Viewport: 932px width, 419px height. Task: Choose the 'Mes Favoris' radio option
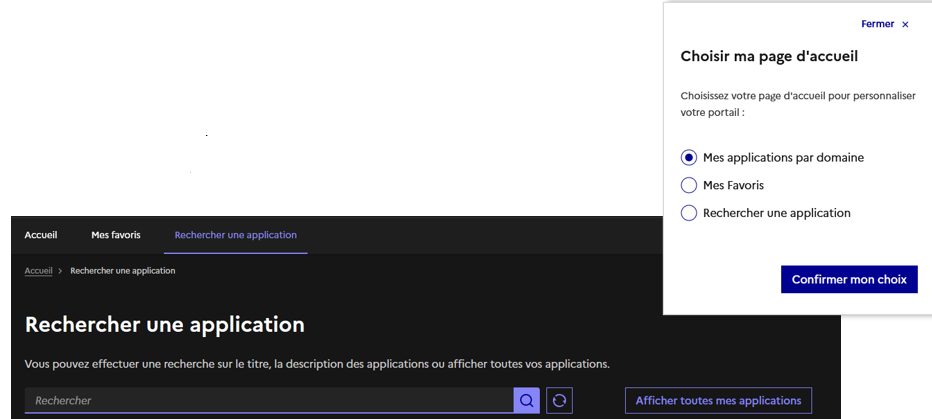pyautogui.click(x=688, y=185)
